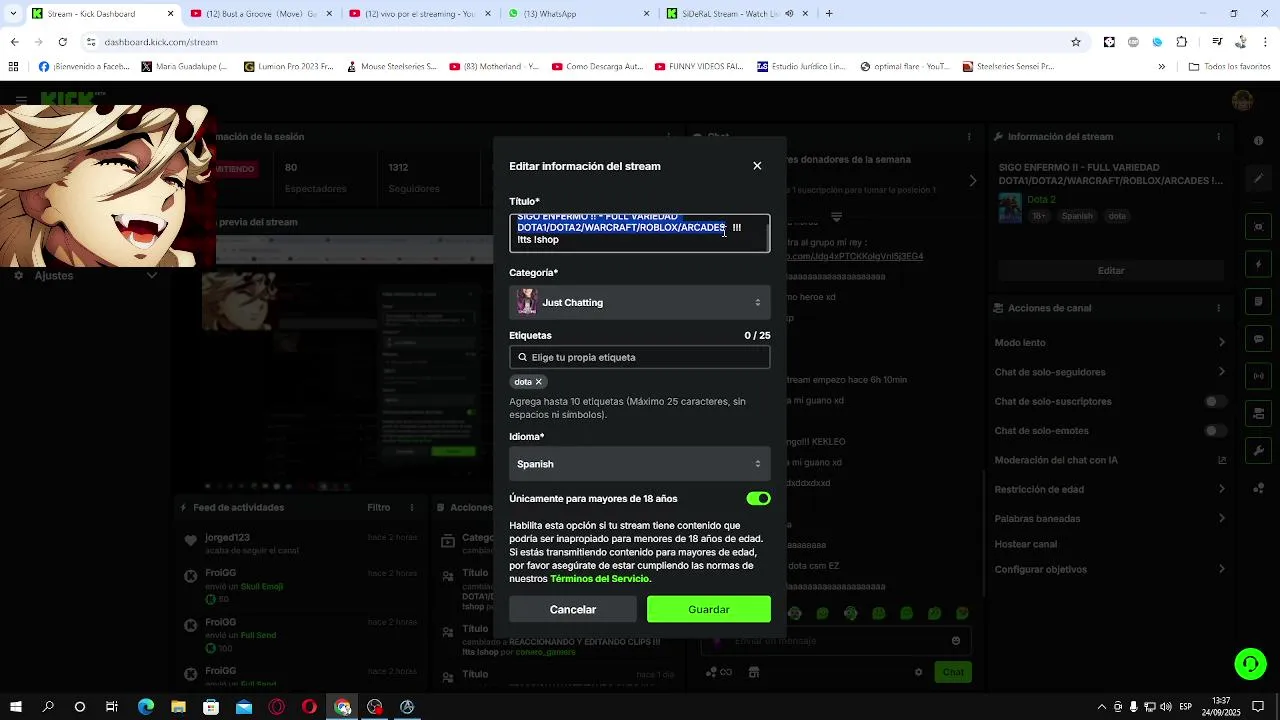Toggle Únicamente para mayores de 18 años

[x=758, y=498]
